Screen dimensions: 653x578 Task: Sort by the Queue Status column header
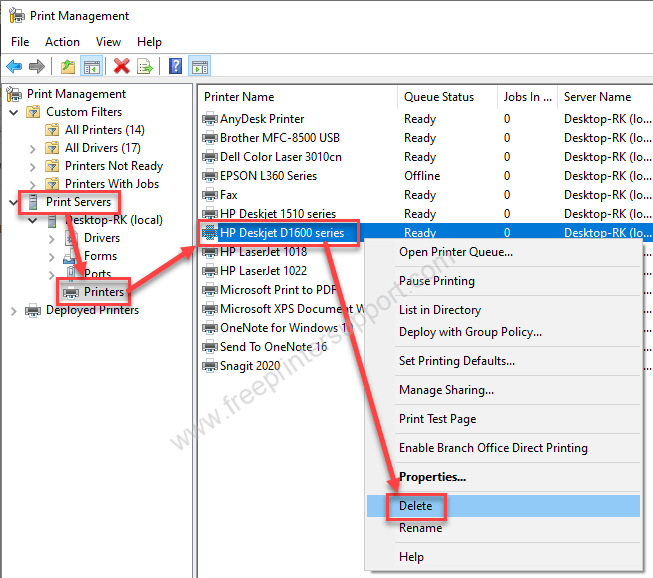[x=447, y=97]
